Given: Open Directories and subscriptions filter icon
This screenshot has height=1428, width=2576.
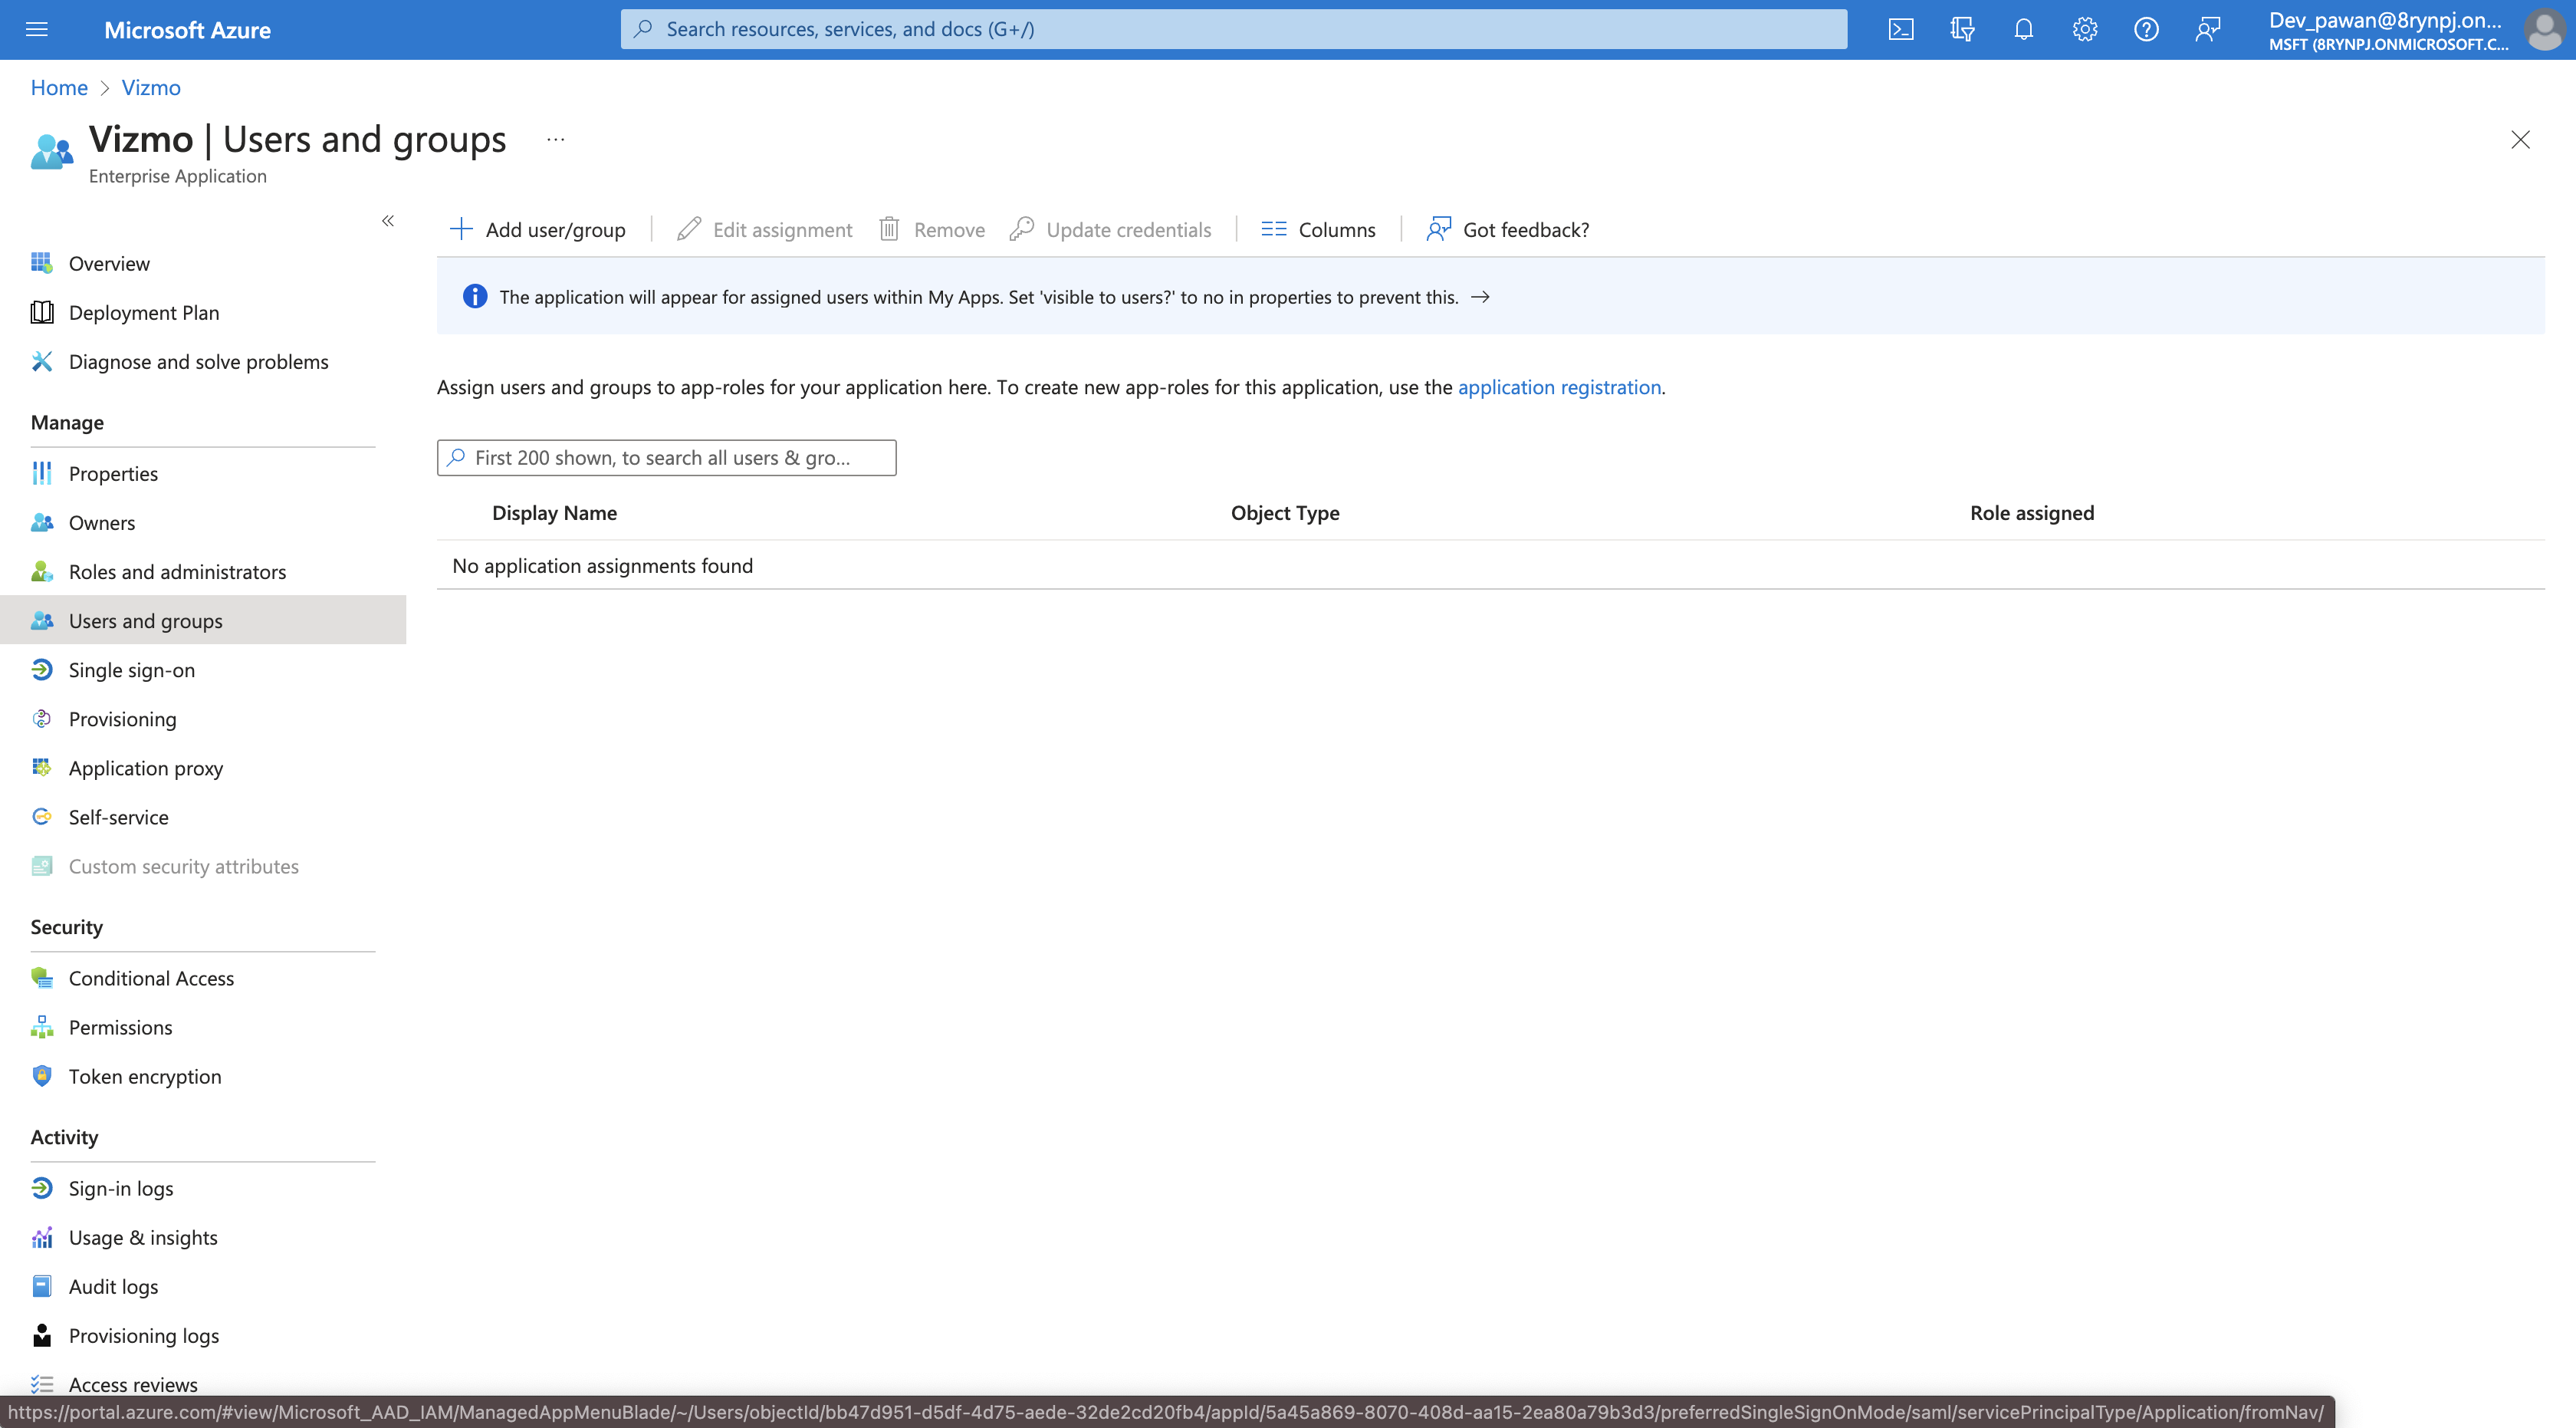Looking at the screenshot, I should (1962, 29).
